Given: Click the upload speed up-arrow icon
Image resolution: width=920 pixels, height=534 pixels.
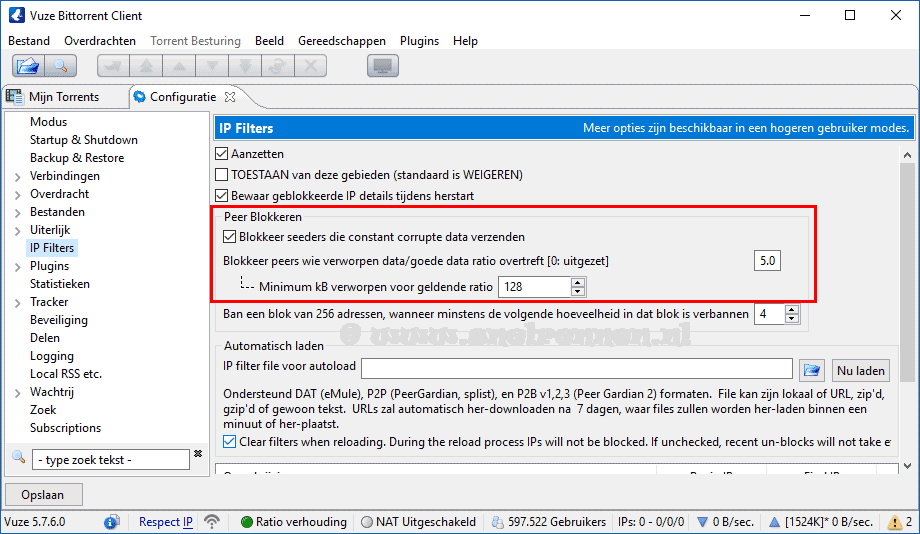Looking at the screenshot, I should click(x=774, y=522).
